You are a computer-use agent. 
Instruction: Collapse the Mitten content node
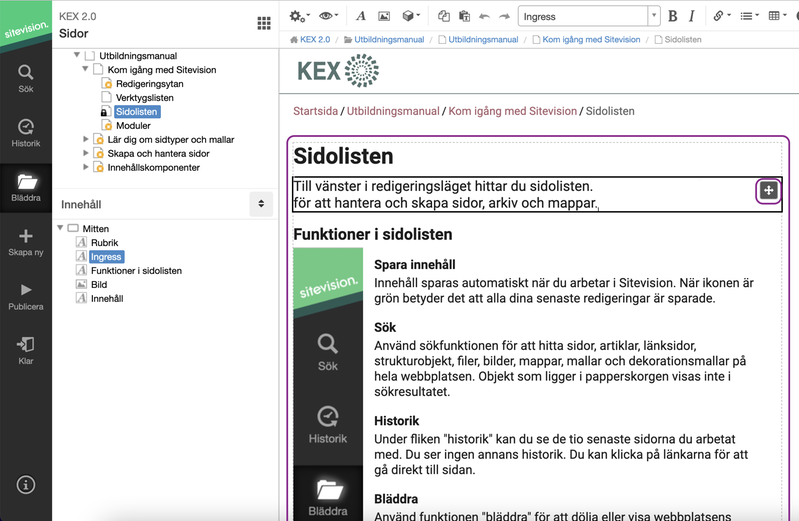tap(60, 228)
